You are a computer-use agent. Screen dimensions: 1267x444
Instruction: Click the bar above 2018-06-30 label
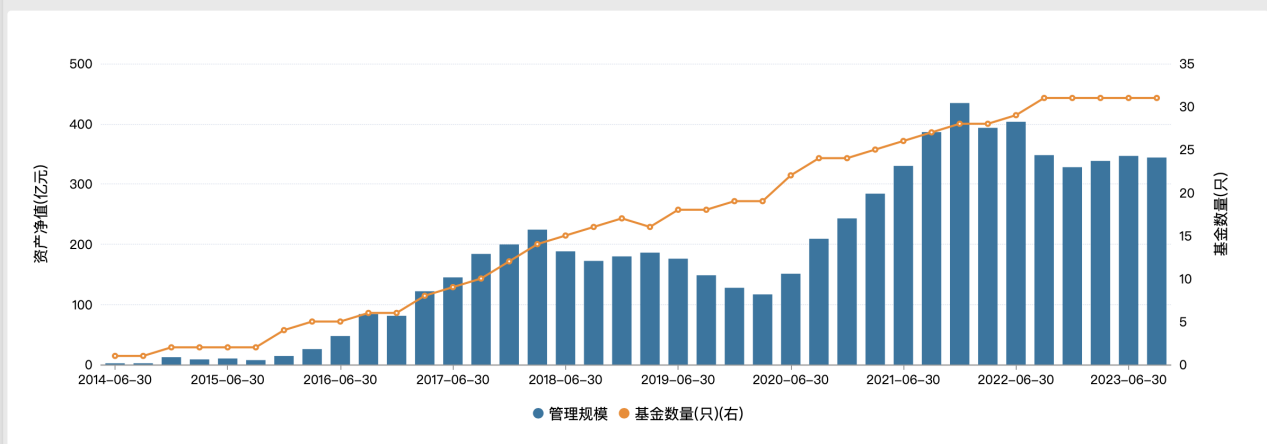(565, 308)
